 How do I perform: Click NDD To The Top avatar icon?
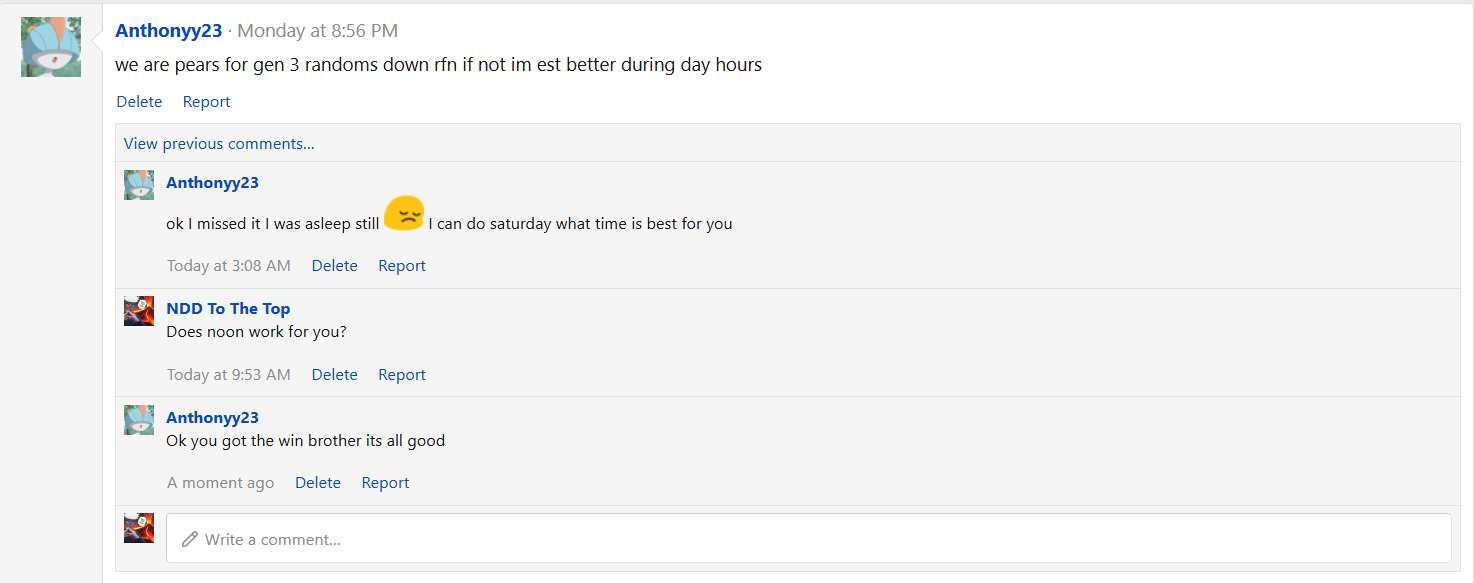coord(139,311)
